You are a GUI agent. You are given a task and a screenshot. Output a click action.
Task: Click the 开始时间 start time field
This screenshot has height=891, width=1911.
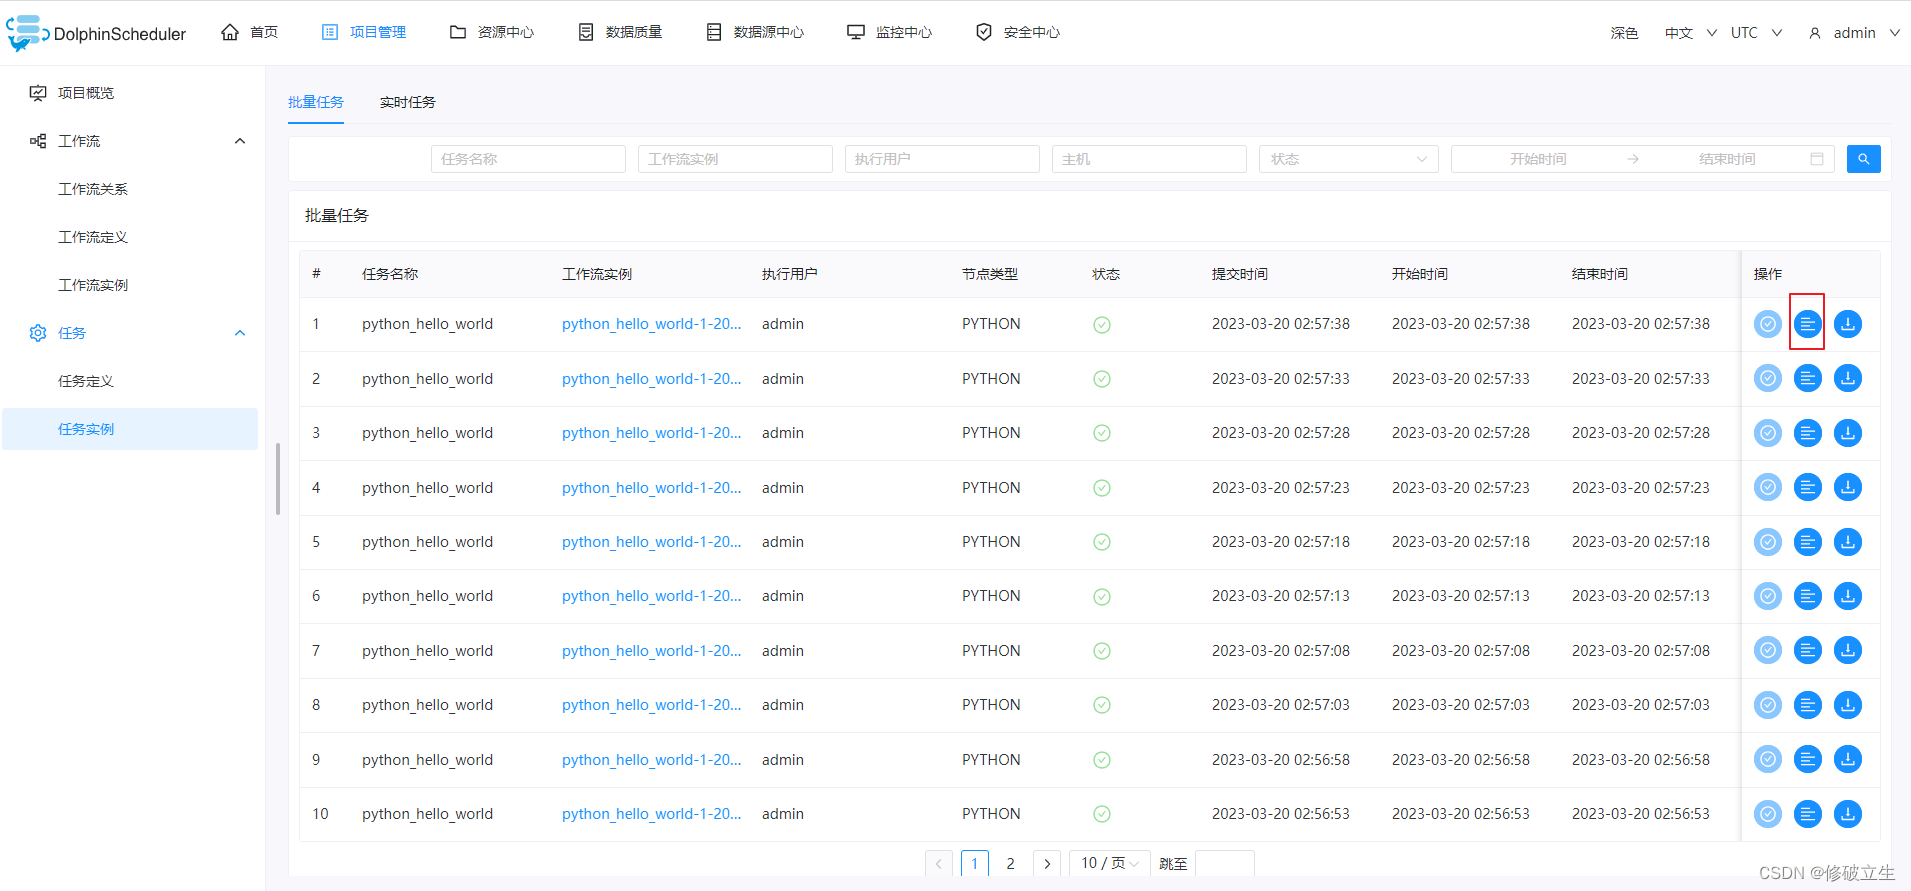(x=1538, y=159)
